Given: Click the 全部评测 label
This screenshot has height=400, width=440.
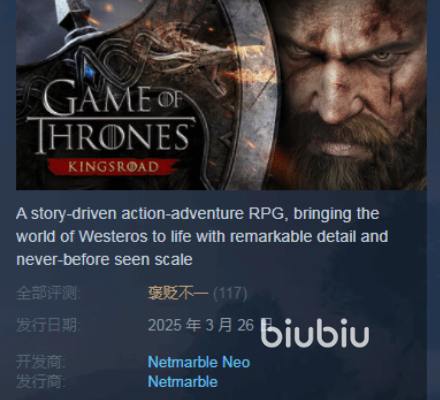Looking at the screenshot, I should [x=48, y=293].
